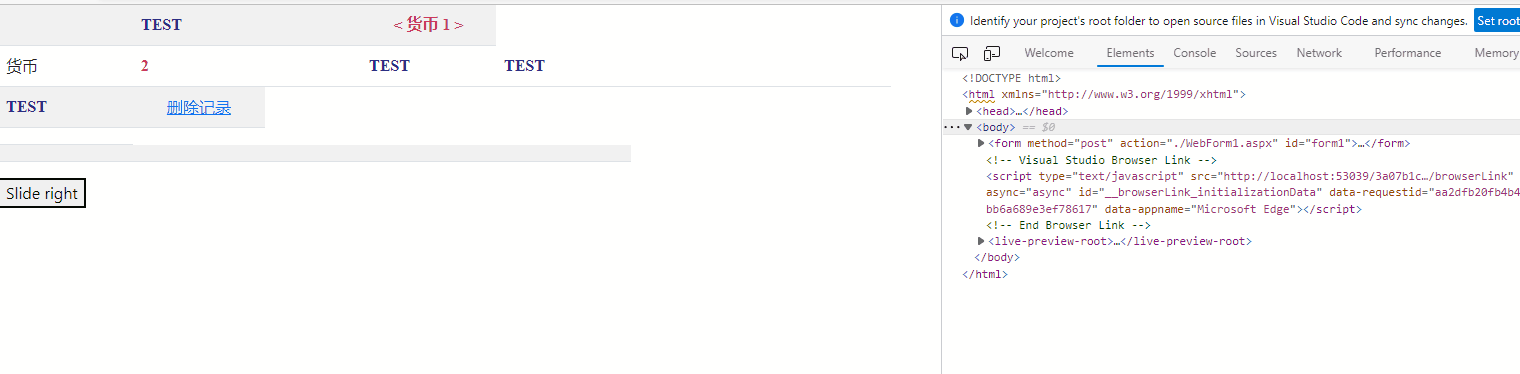
Task: Click the 货币 1 header cell
Action: pyautogui.click(x=428, y=25)
